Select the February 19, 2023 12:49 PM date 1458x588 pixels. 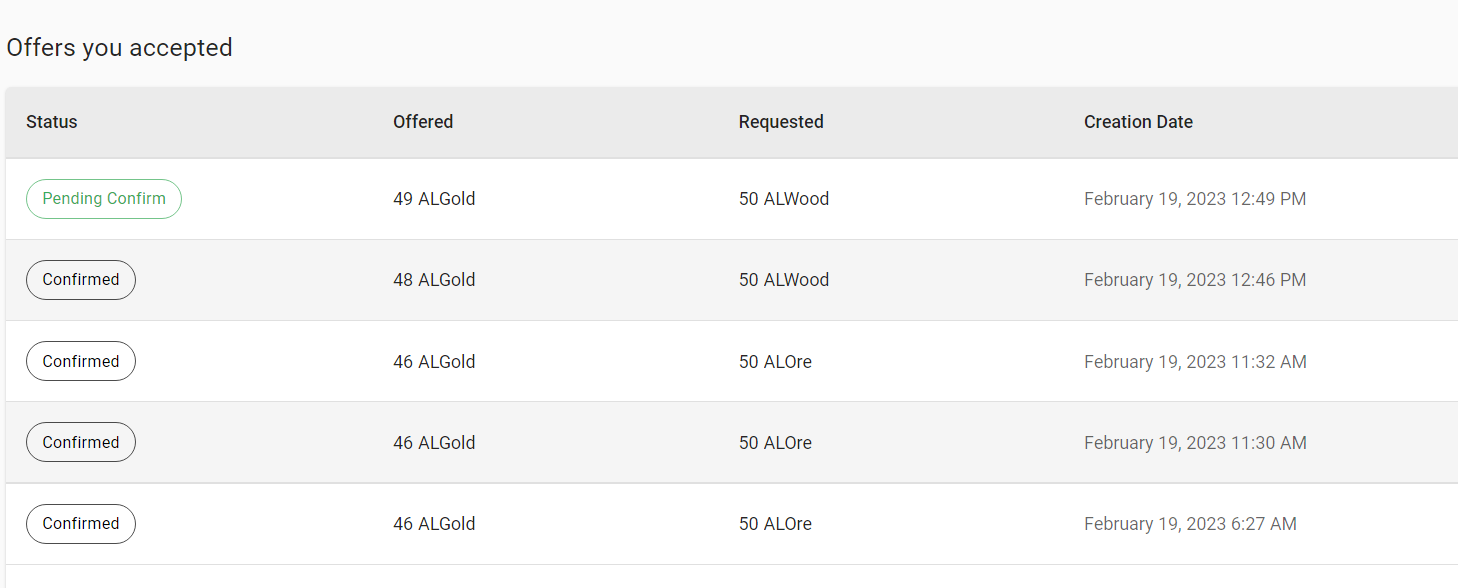[1195, 199]
